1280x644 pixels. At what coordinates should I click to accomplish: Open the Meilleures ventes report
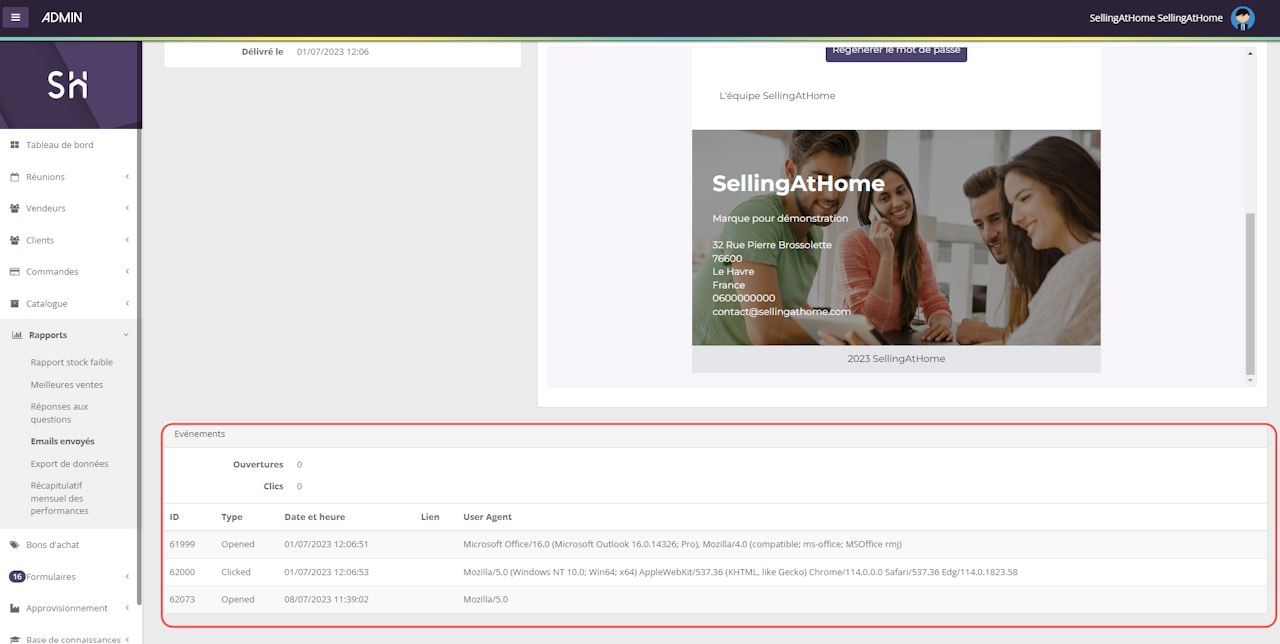[66, 385]
